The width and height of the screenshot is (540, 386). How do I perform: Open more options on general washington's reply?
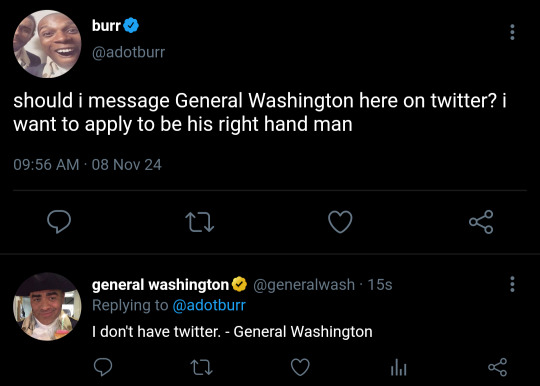[x=512, y=284]
